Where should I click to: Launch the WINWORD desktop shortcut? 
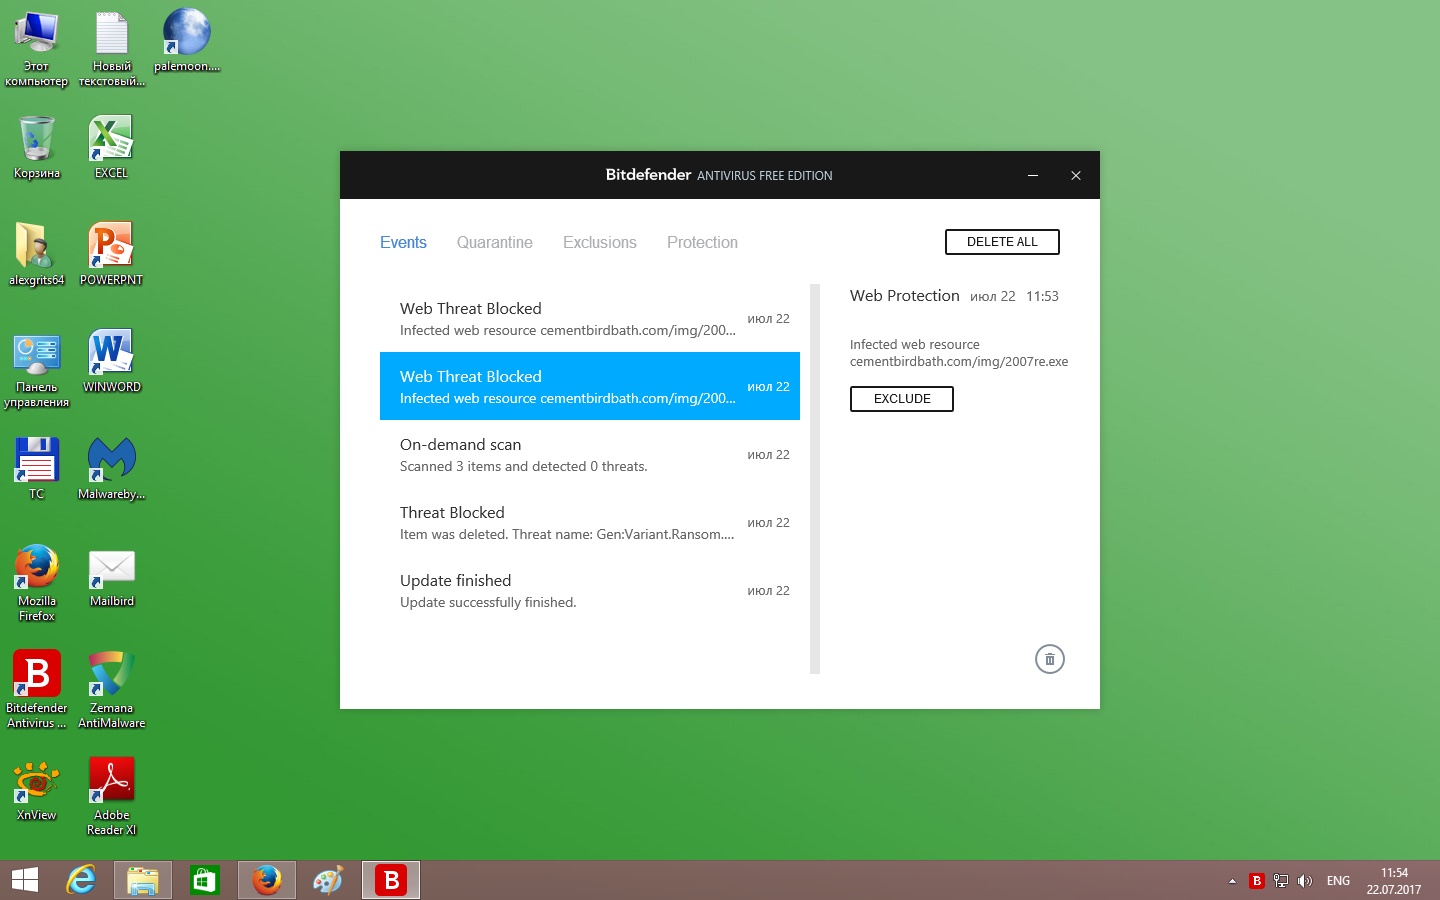point(111,362)
